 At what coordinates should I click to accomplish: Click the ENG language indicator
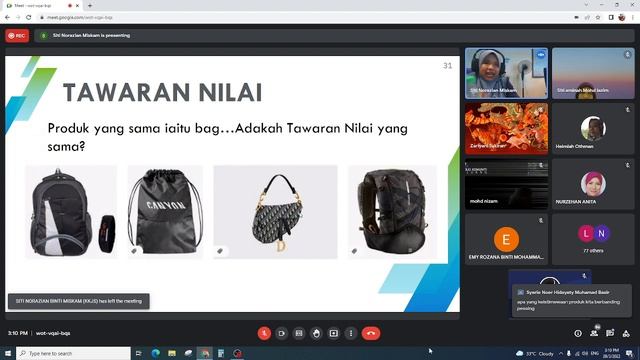tap(595, 353)
